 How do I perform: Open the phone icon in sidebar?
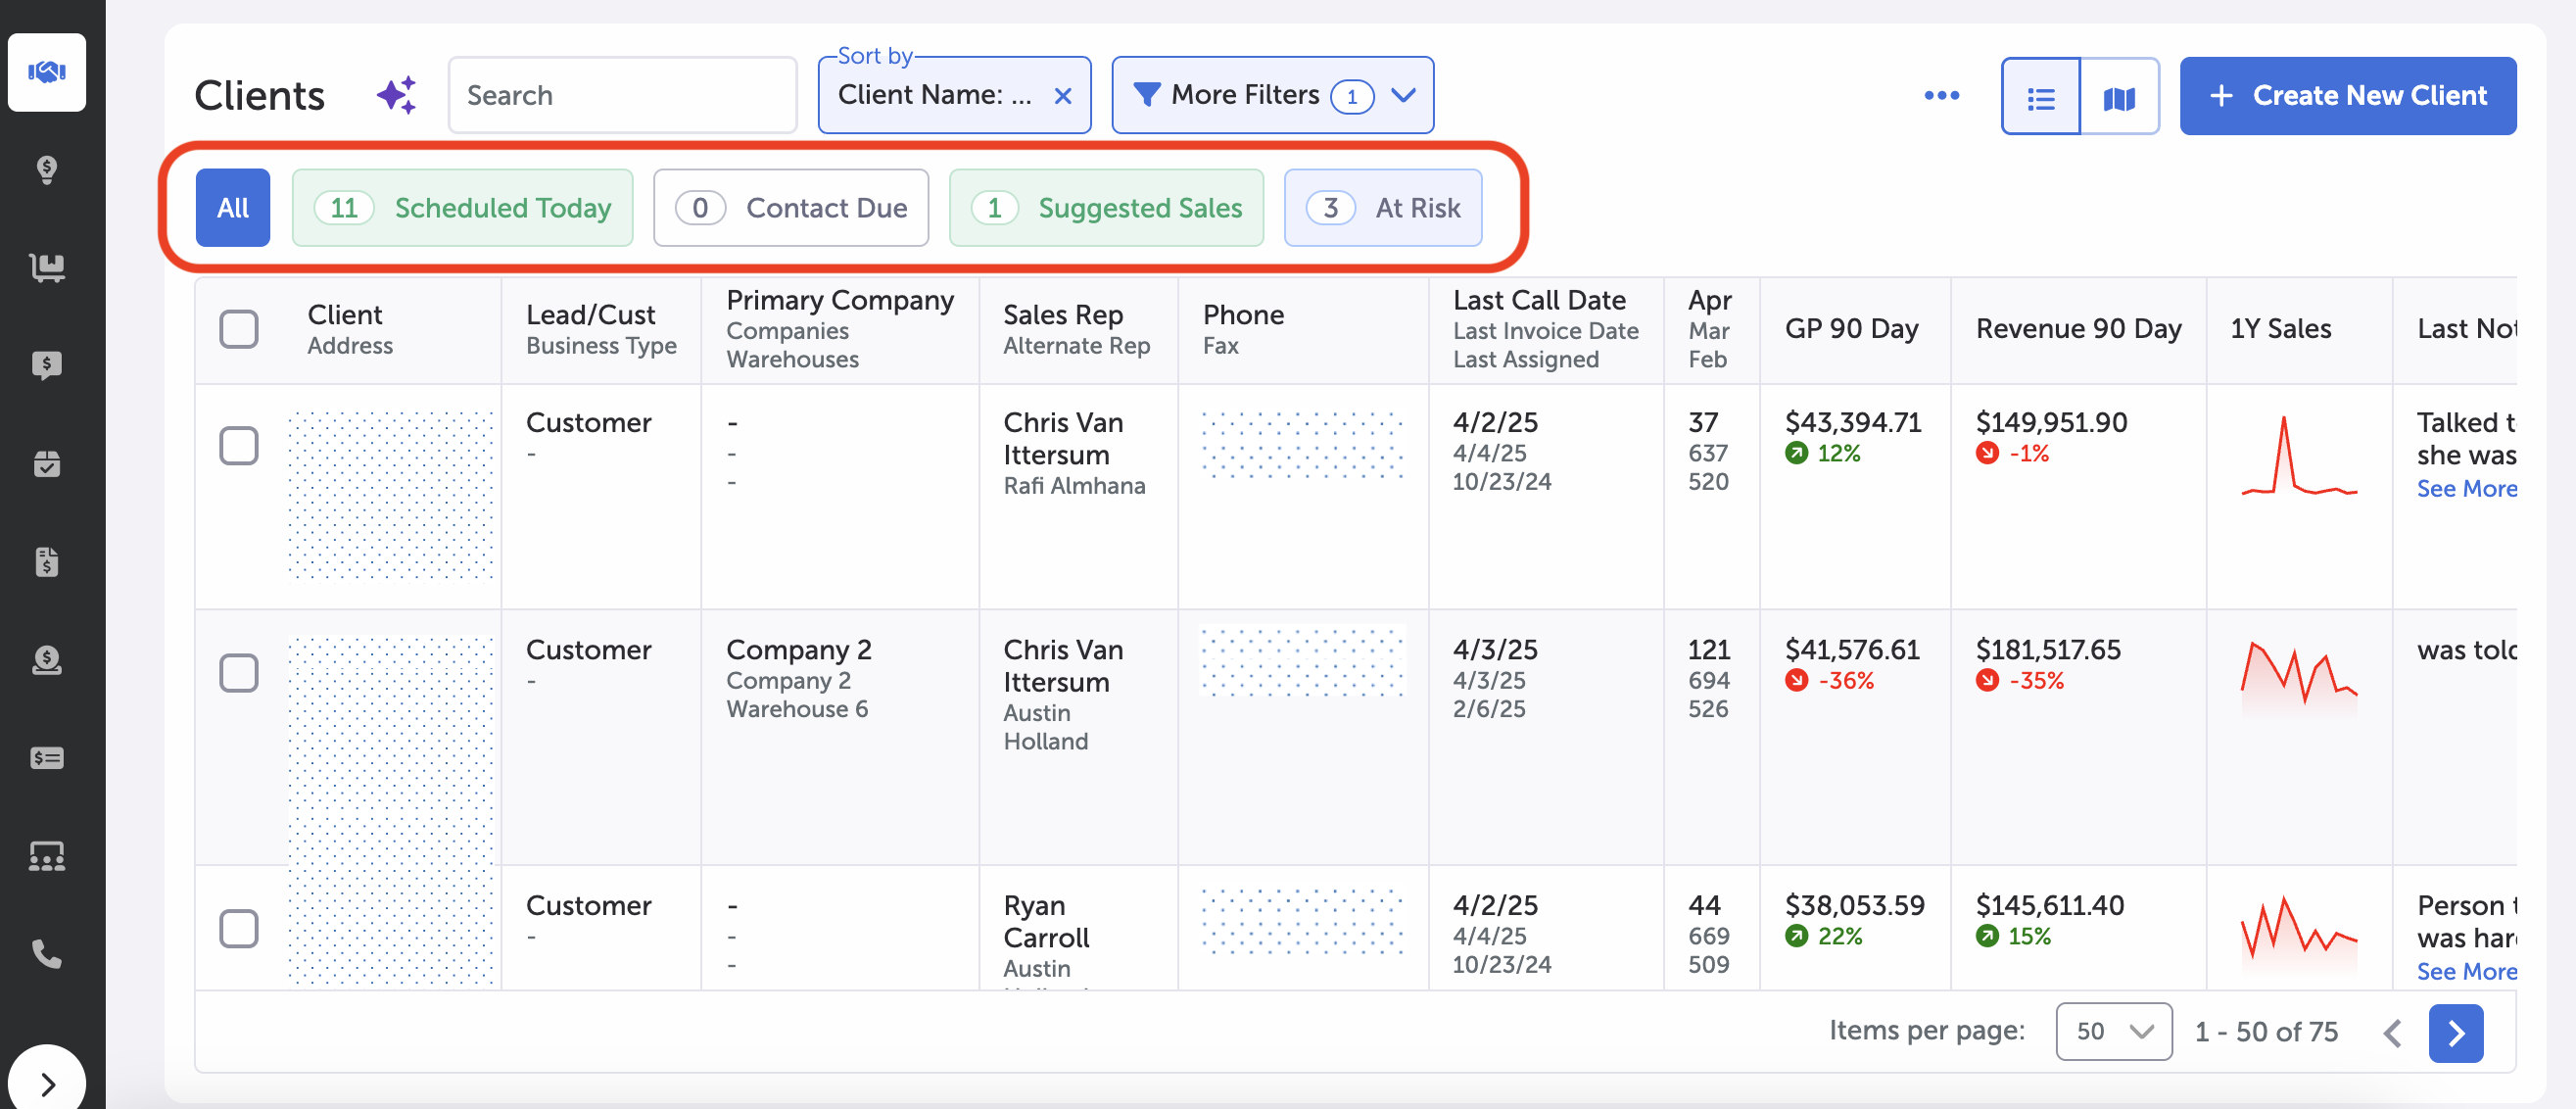[x=46, y=954]
